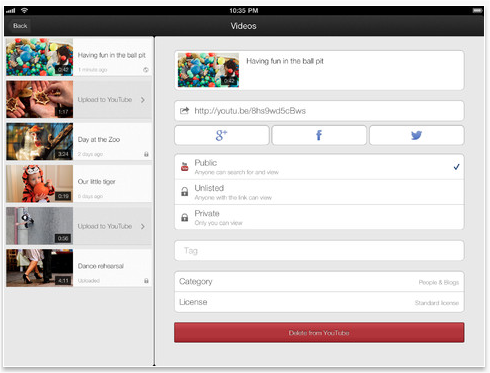Screen dimensions: 490x373
Task: Click the YouTube icon beside Public
Action: (184, 166)
